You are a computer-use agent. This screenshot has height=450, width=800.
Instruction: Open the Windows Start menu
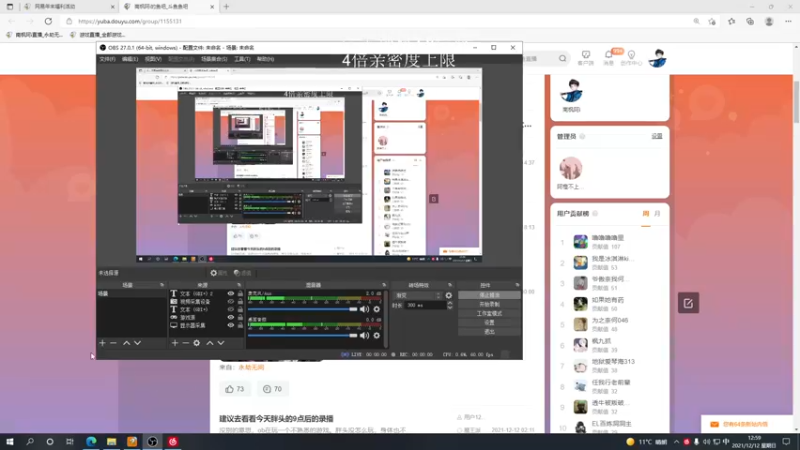click(x=10, y=441)
